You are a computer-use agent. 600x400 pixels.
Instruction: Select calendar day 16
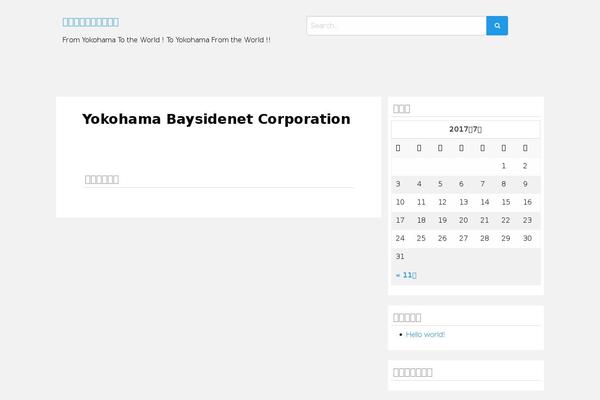click(527, 202)
